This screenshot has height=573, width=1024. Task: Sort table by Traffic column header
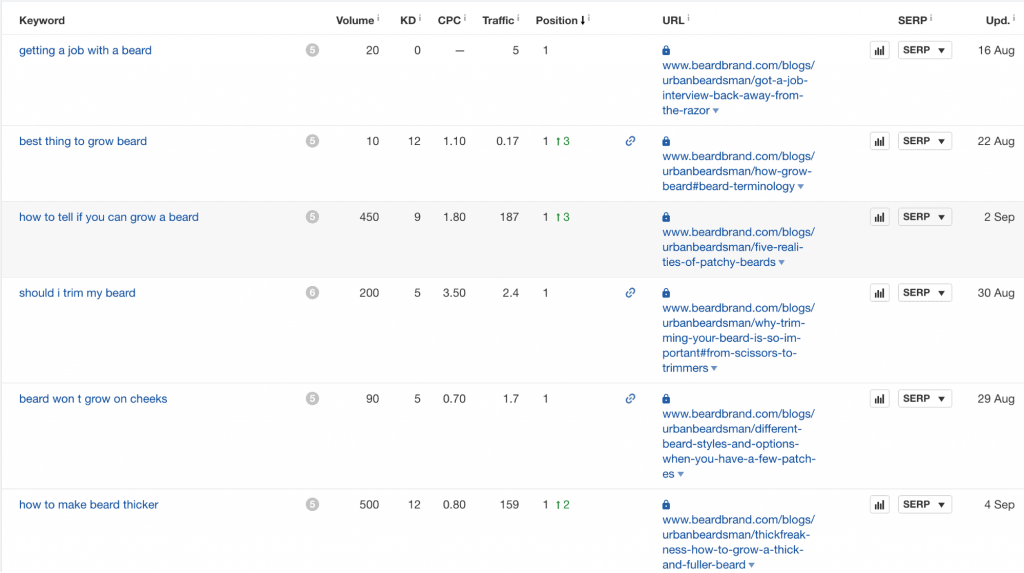point(497,20)
